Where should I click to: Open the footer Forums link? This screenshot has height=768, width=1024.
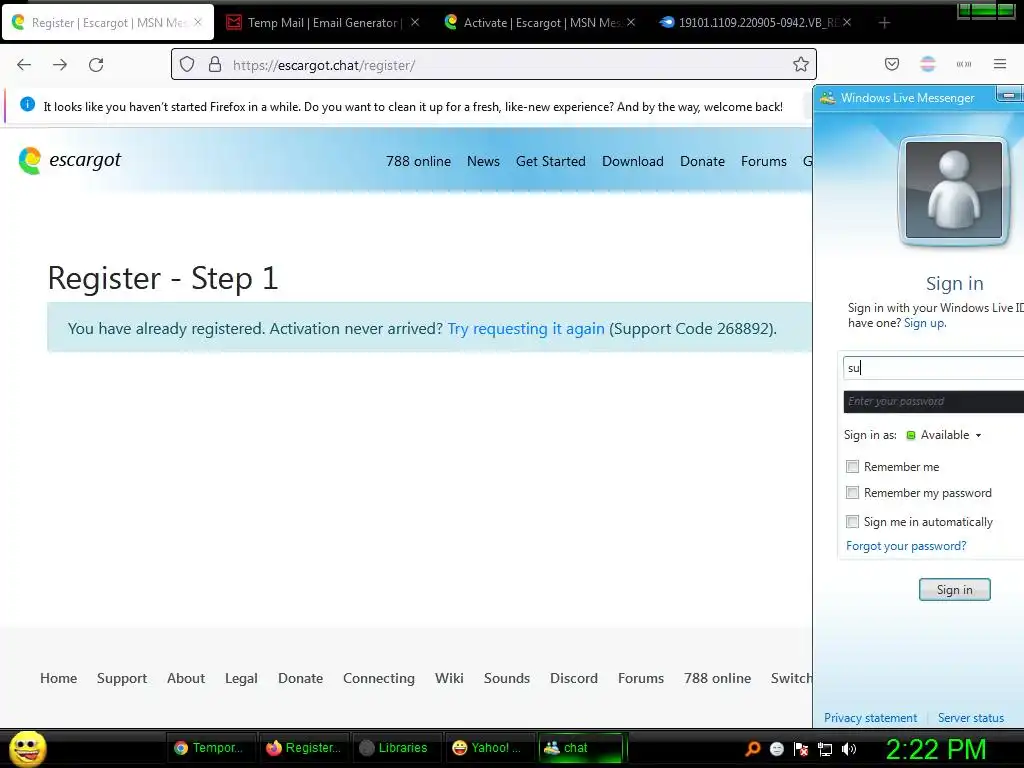point(641,679)
